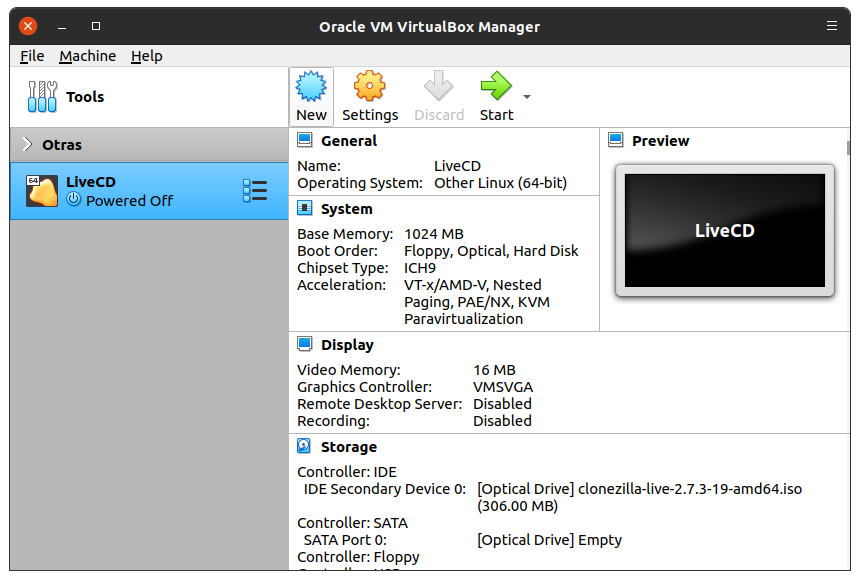
Task: Click the Preview section icon
Action: 616,141
